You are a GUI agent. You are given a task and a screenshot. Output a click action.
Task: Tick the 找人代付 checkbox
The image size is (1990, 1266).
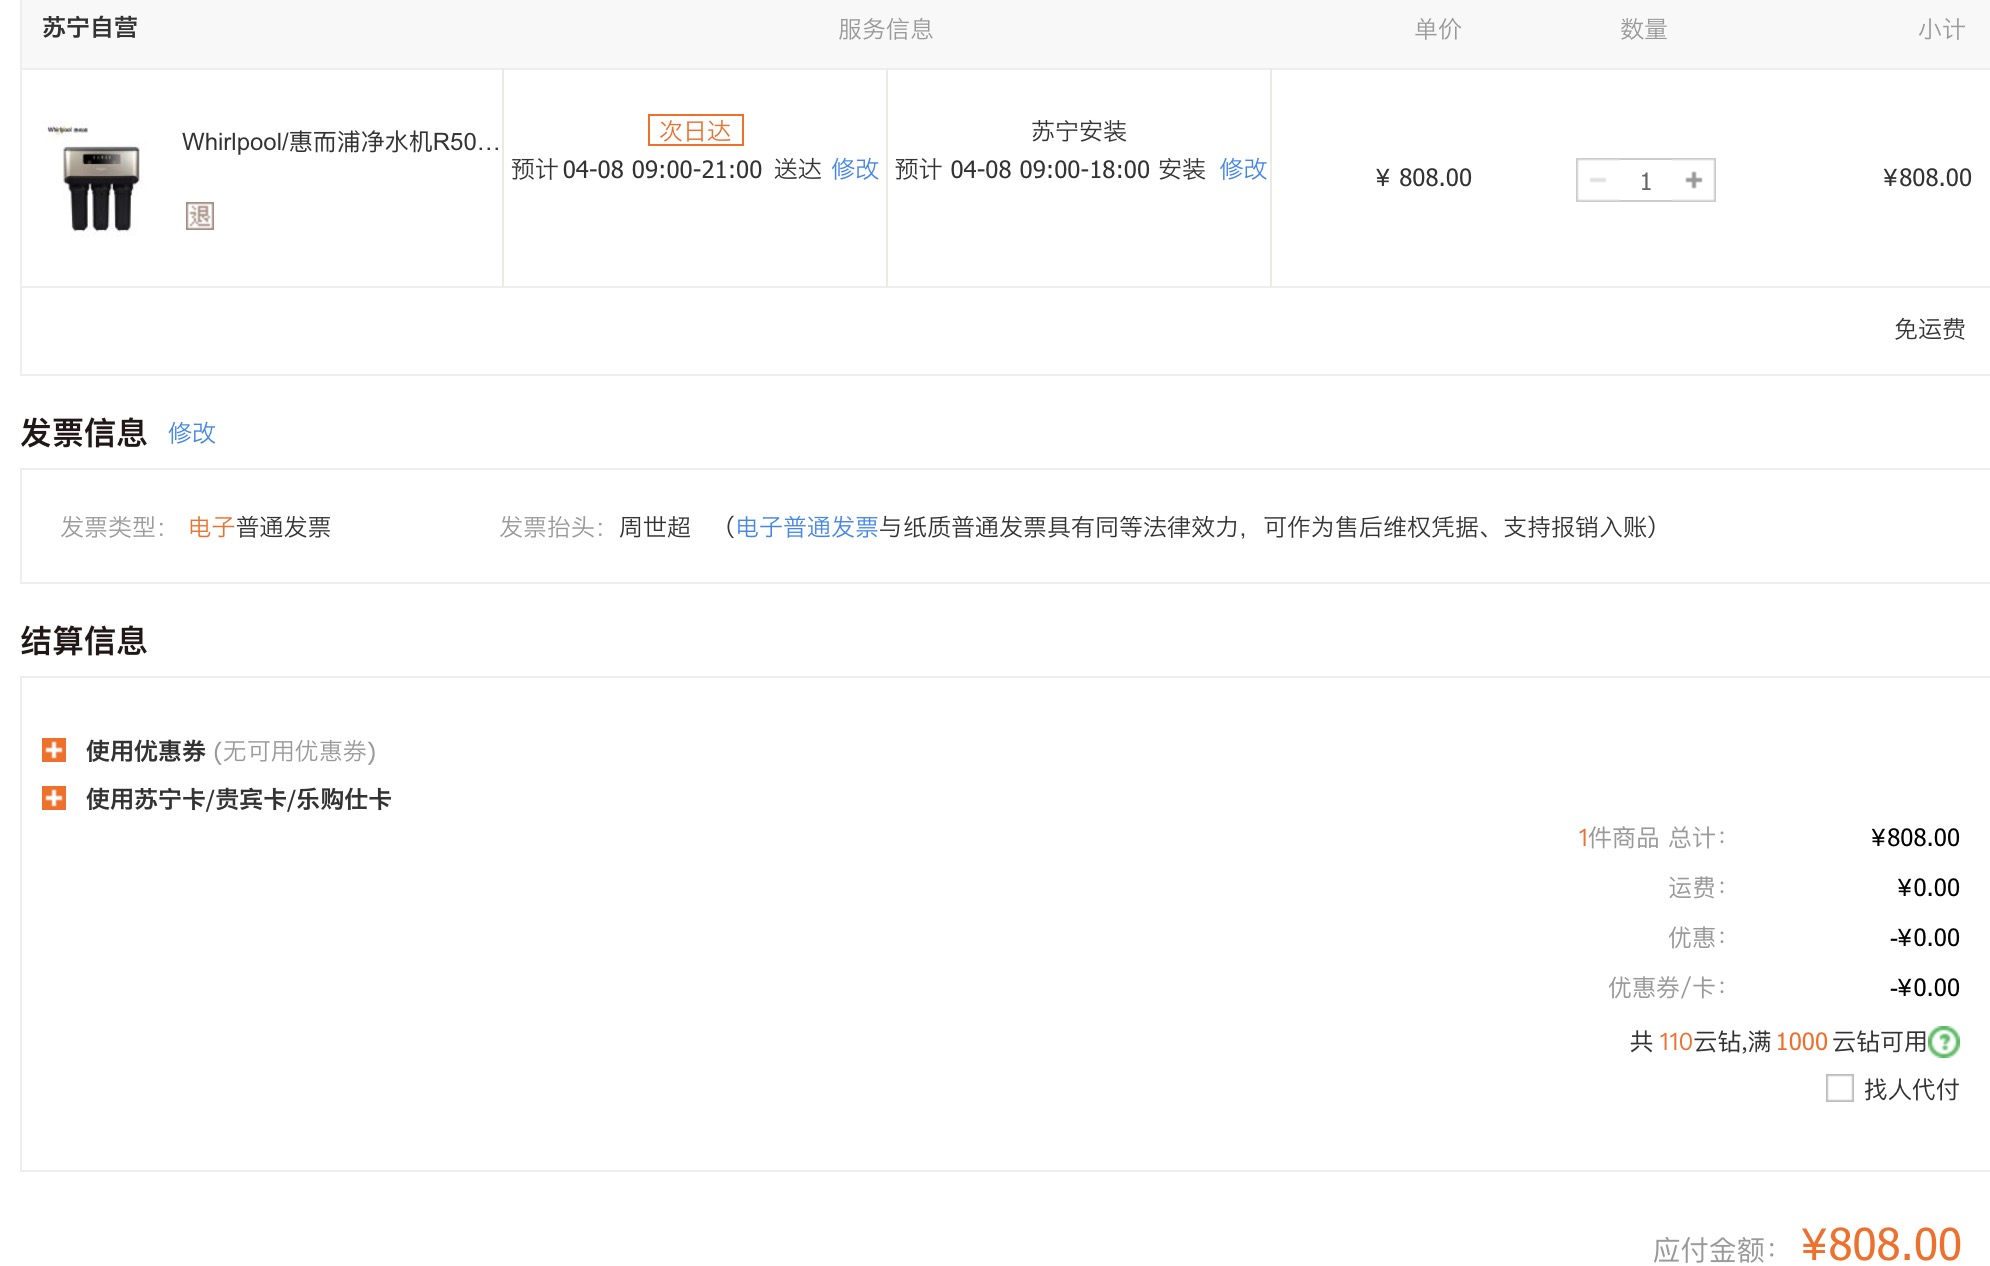1839,1088
